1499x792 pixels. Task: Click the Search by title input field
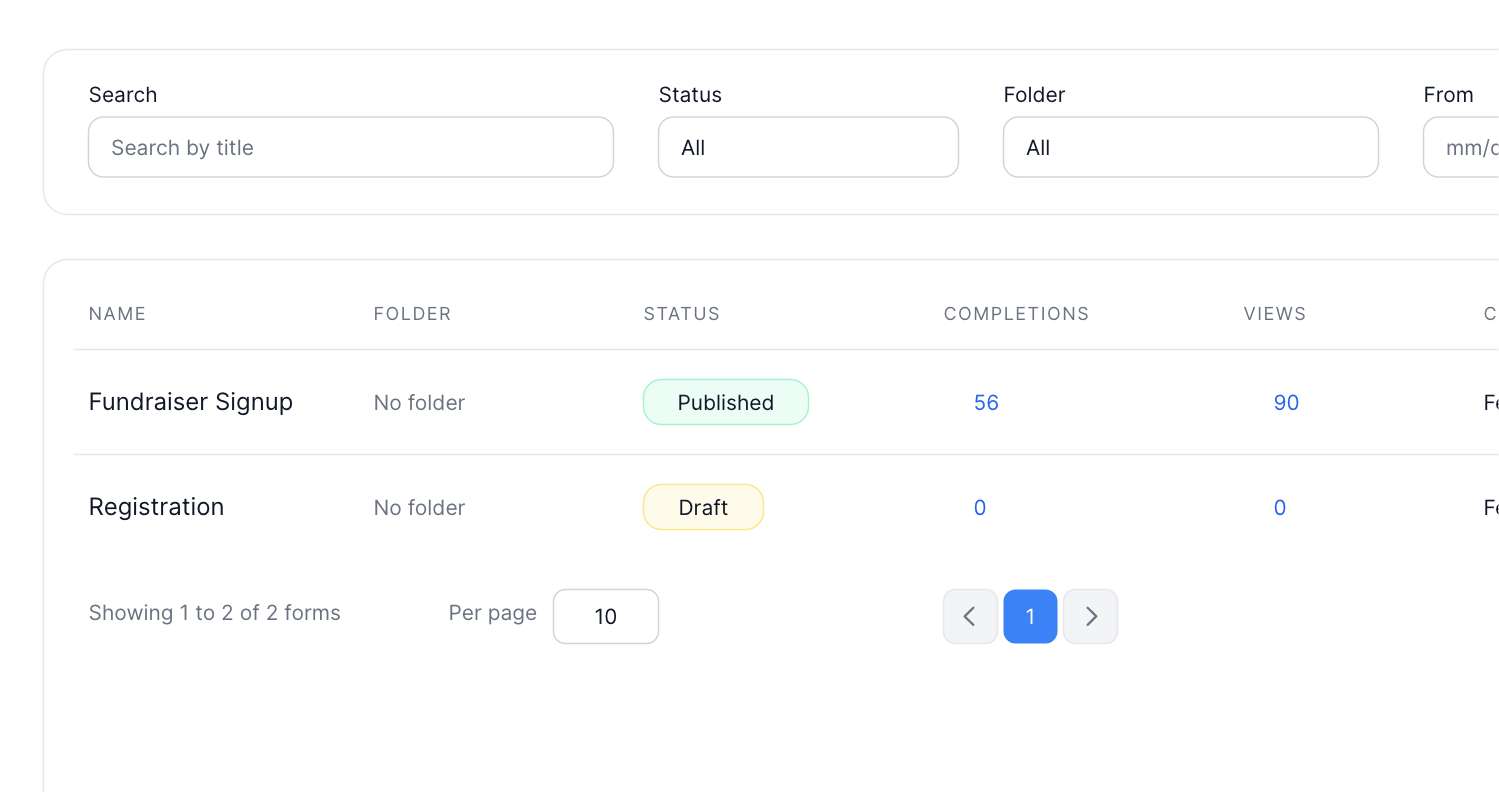click(350, 147)
